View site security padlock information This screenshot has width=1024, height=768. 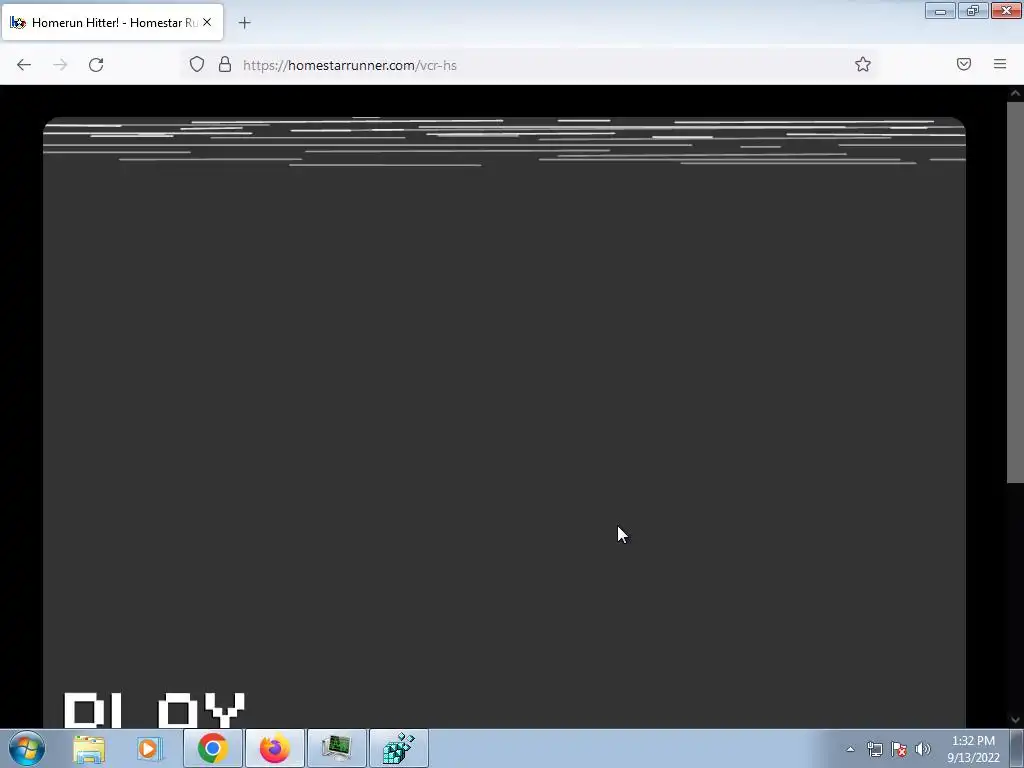225,64
